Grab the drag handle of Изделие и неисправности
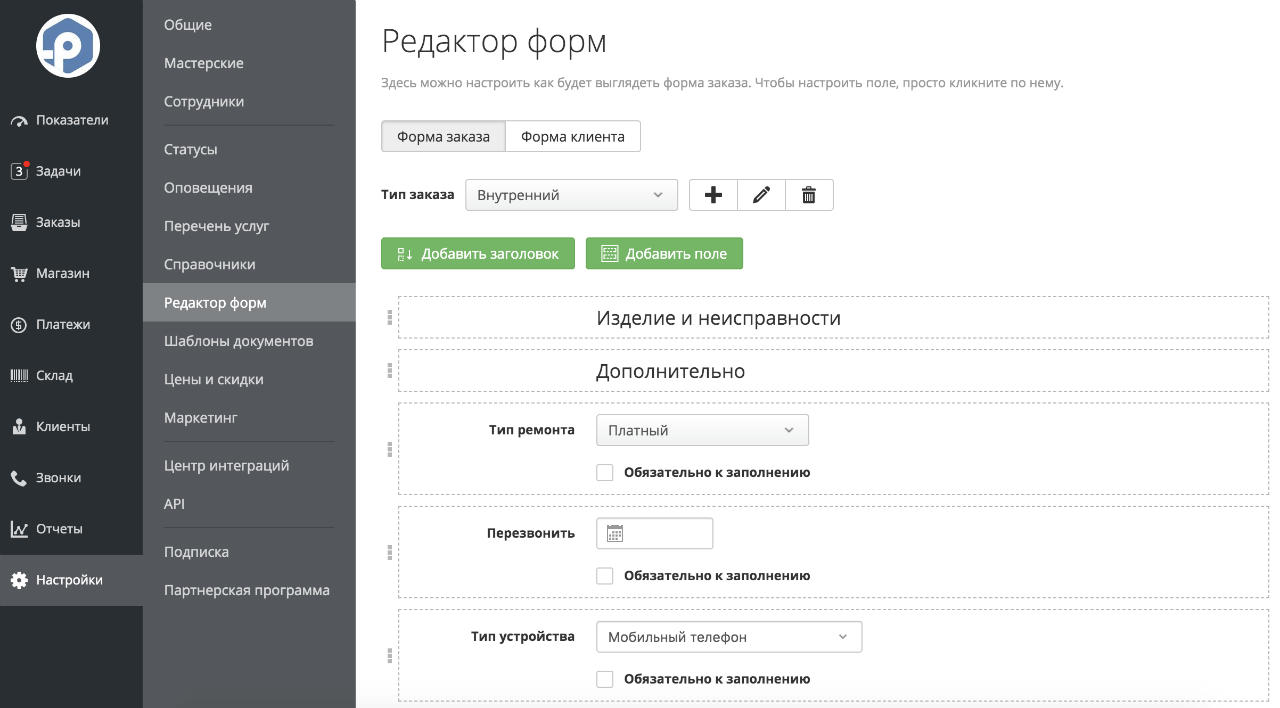This screenshot has height=708, width=1280. pyautogui.click(x=390, y=318)
